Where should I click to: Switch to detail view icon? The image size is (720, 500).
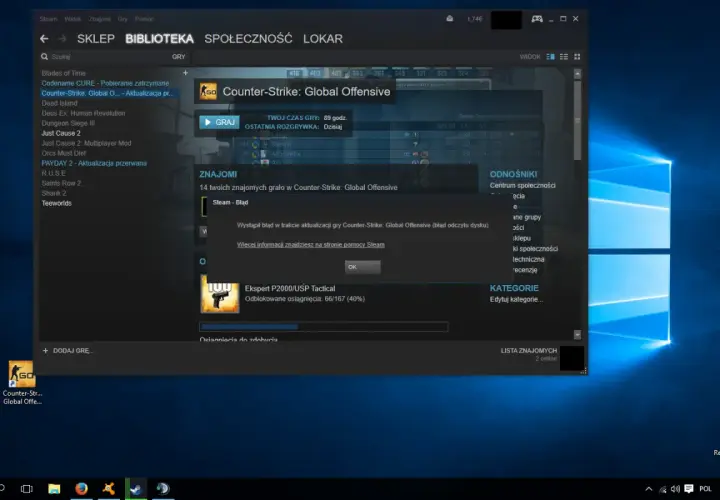[x=551, y=56]
